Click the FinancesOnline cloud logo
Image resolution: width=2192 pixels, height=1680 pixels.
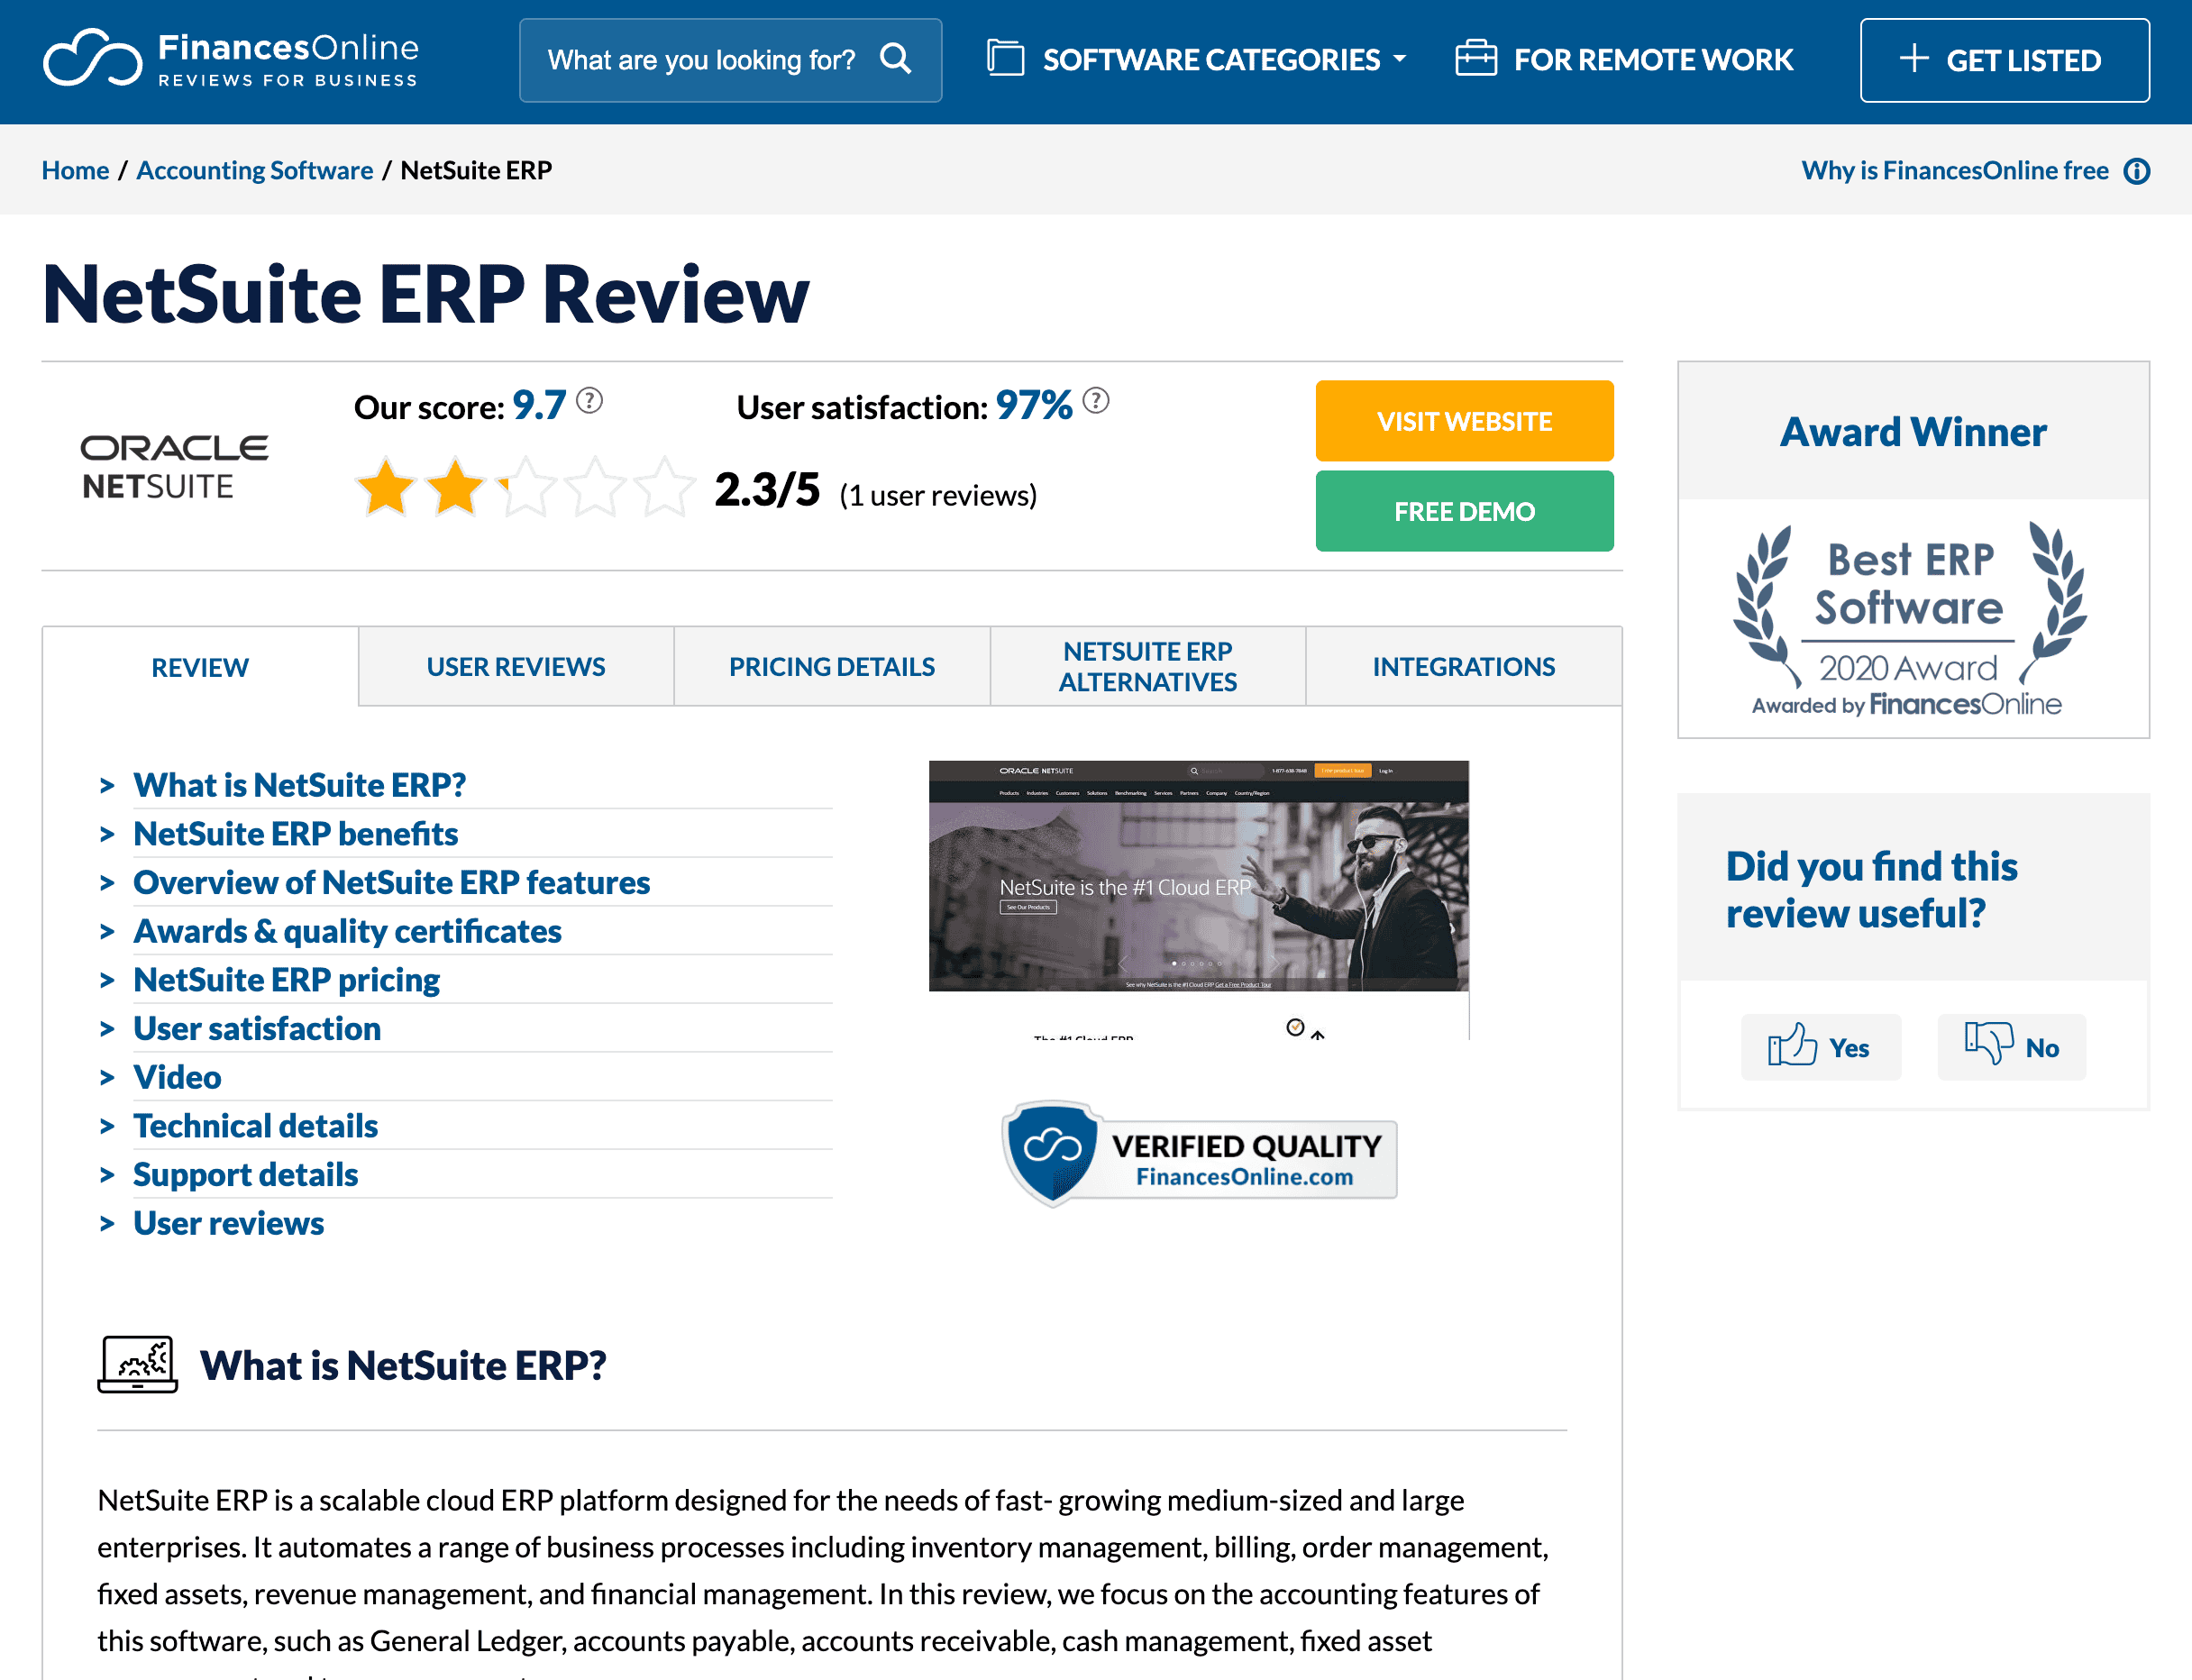pyautogui.click(x=92, y=58)
